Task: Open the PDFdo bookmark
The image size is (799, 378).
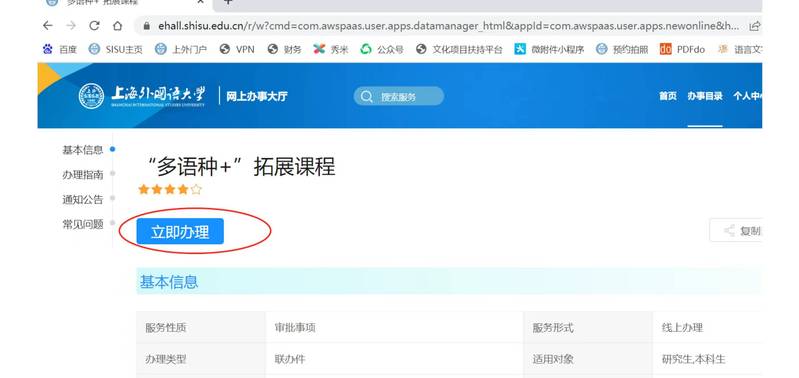Action: tap(682, 49)
